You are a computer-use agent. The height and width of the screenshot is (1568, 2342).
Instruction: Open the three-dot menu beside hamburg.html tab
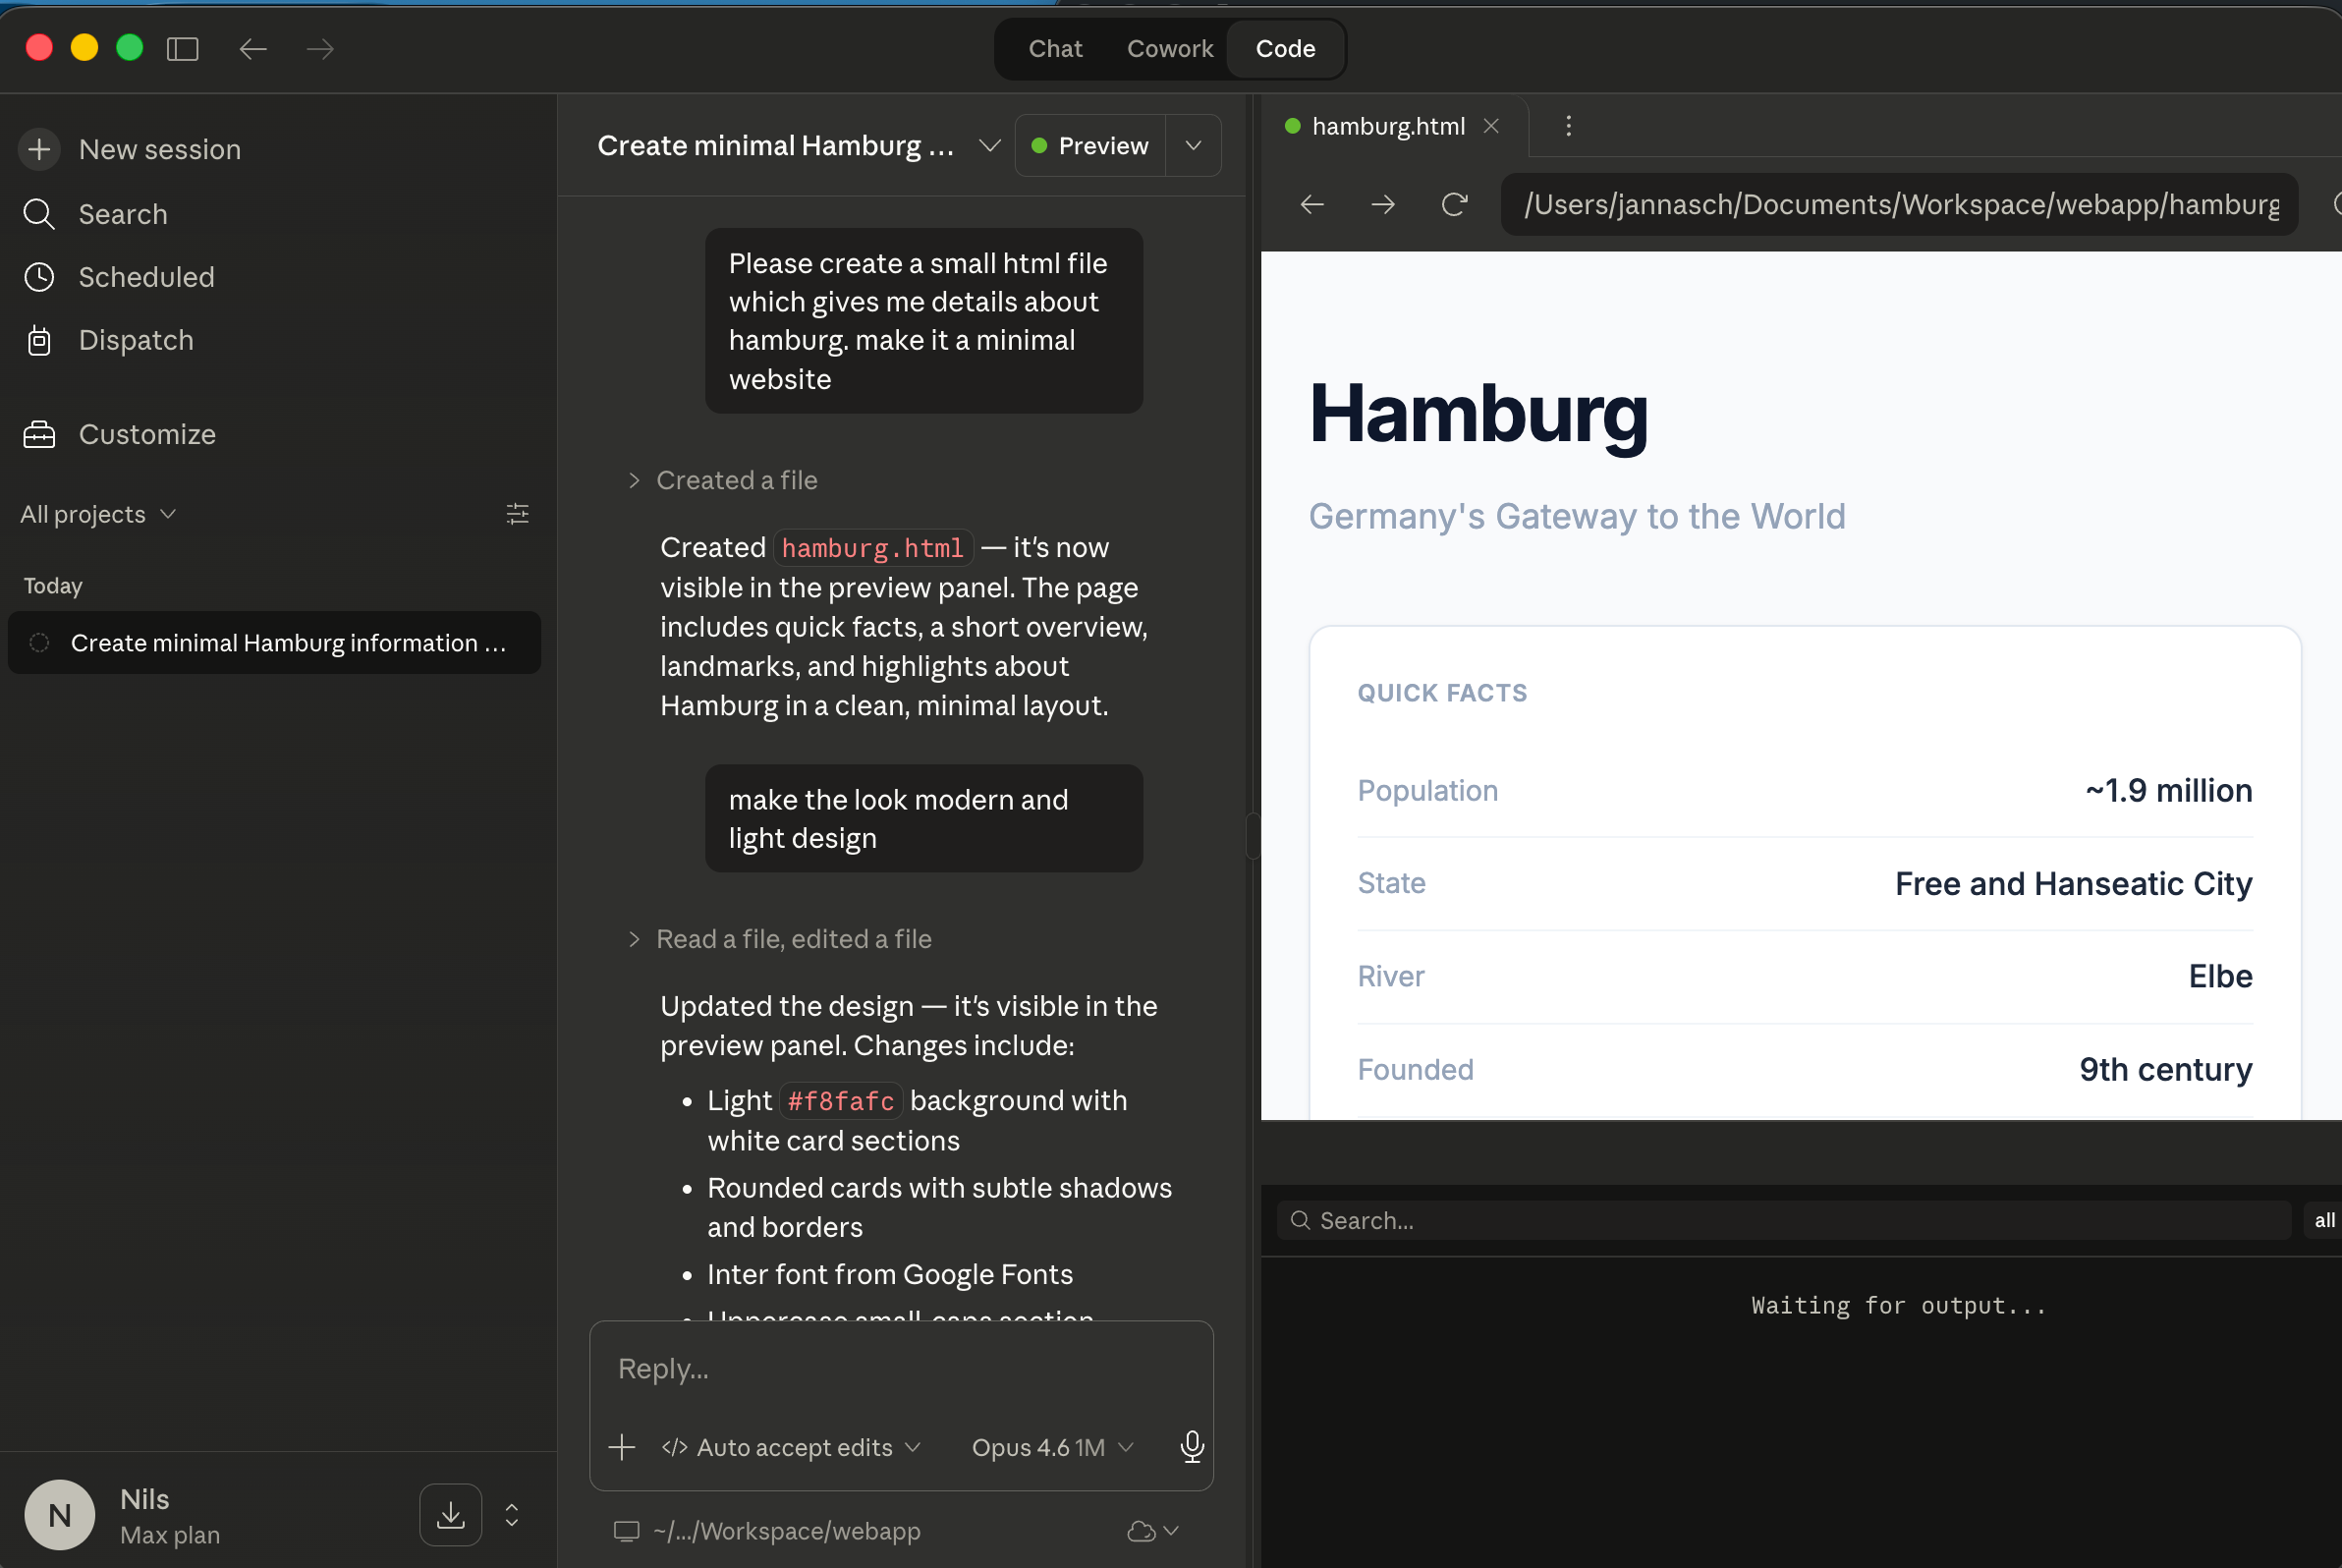[1568, 126]
